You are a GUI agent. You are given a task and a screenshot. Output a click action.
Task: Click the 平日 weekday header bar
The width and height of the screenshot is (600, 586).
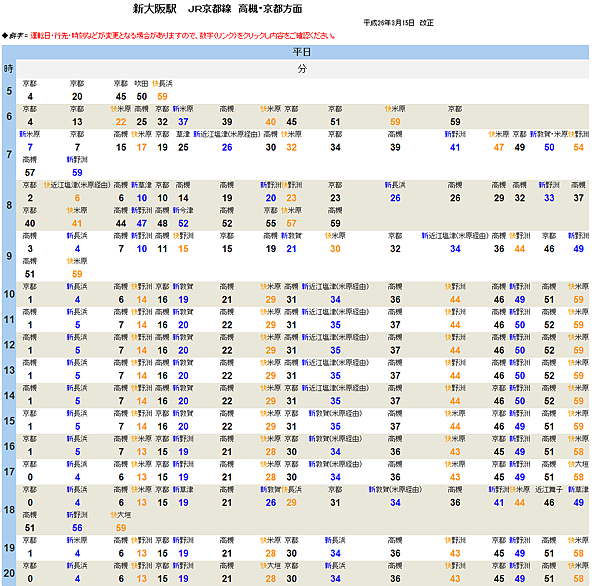click(295, 52)
